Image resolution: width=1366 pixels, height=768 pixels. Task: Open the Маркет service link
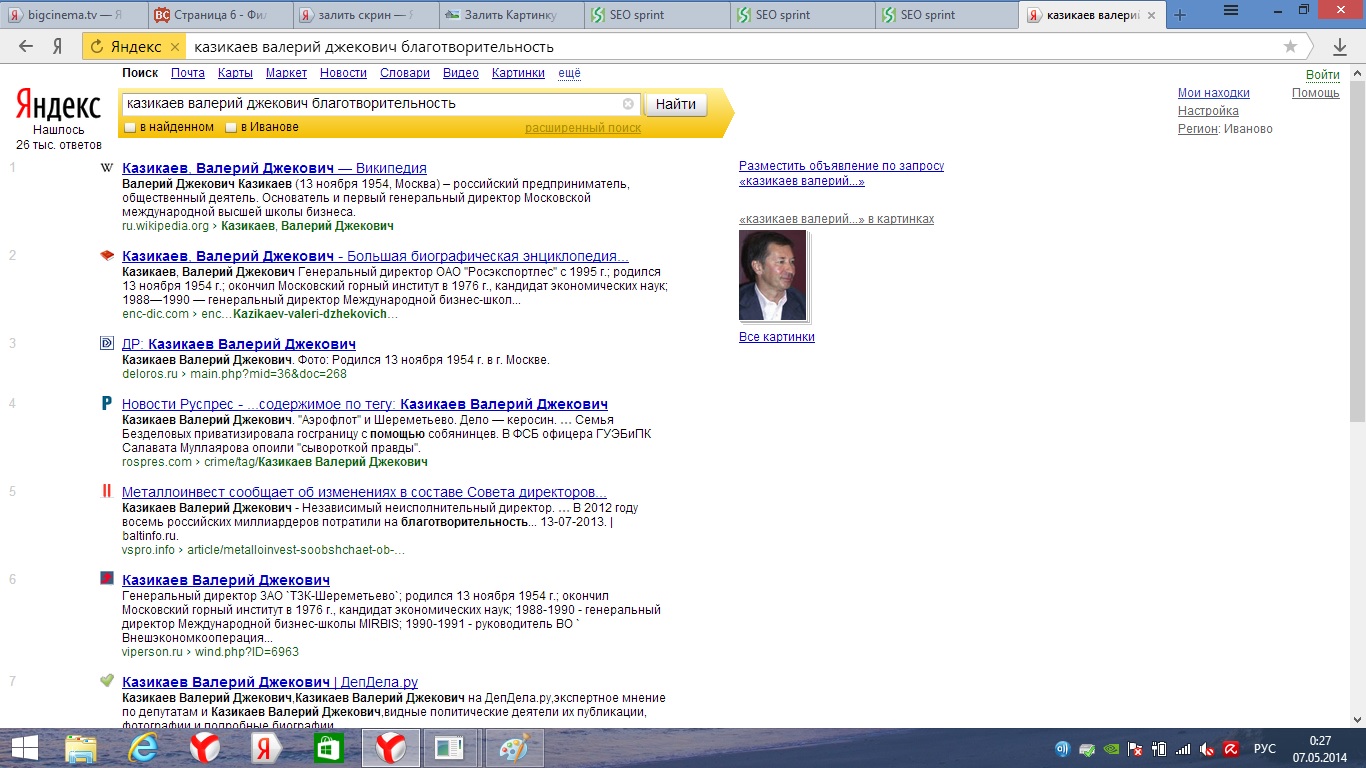[x=287, y=73]
